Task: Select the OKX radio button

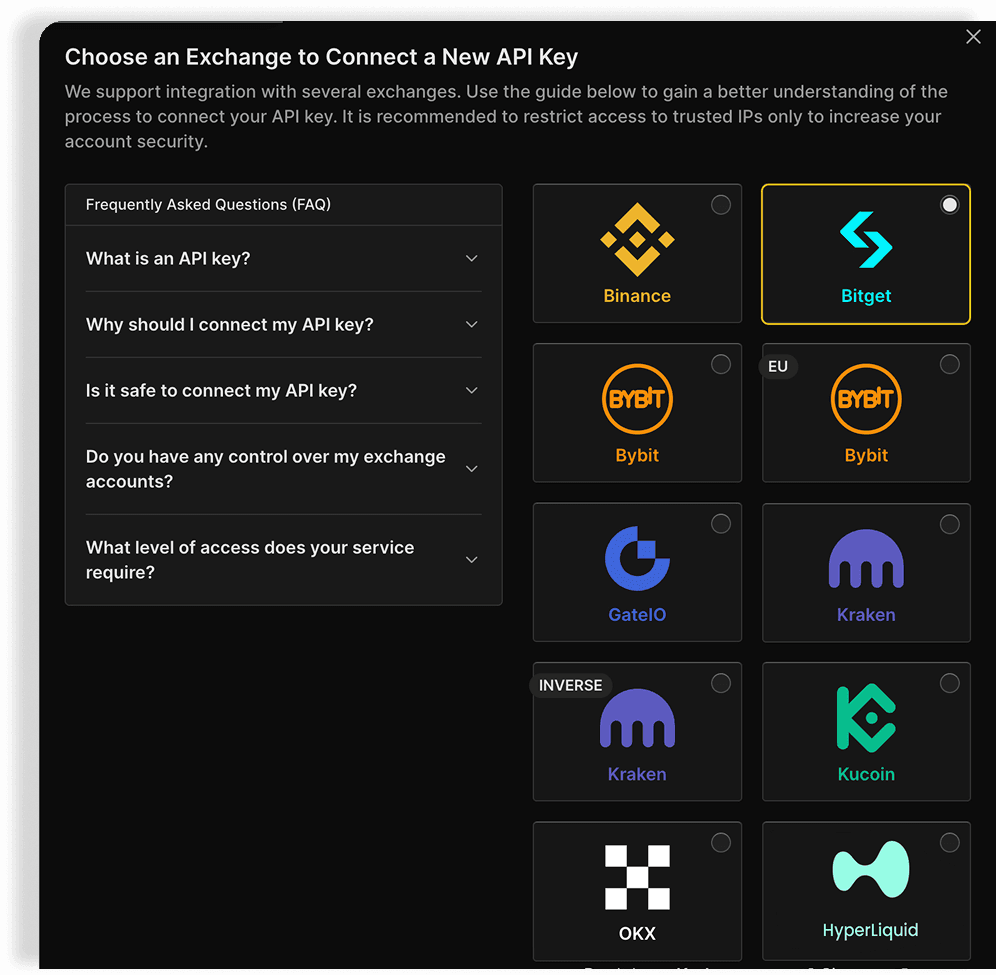Action: point(720,842)
